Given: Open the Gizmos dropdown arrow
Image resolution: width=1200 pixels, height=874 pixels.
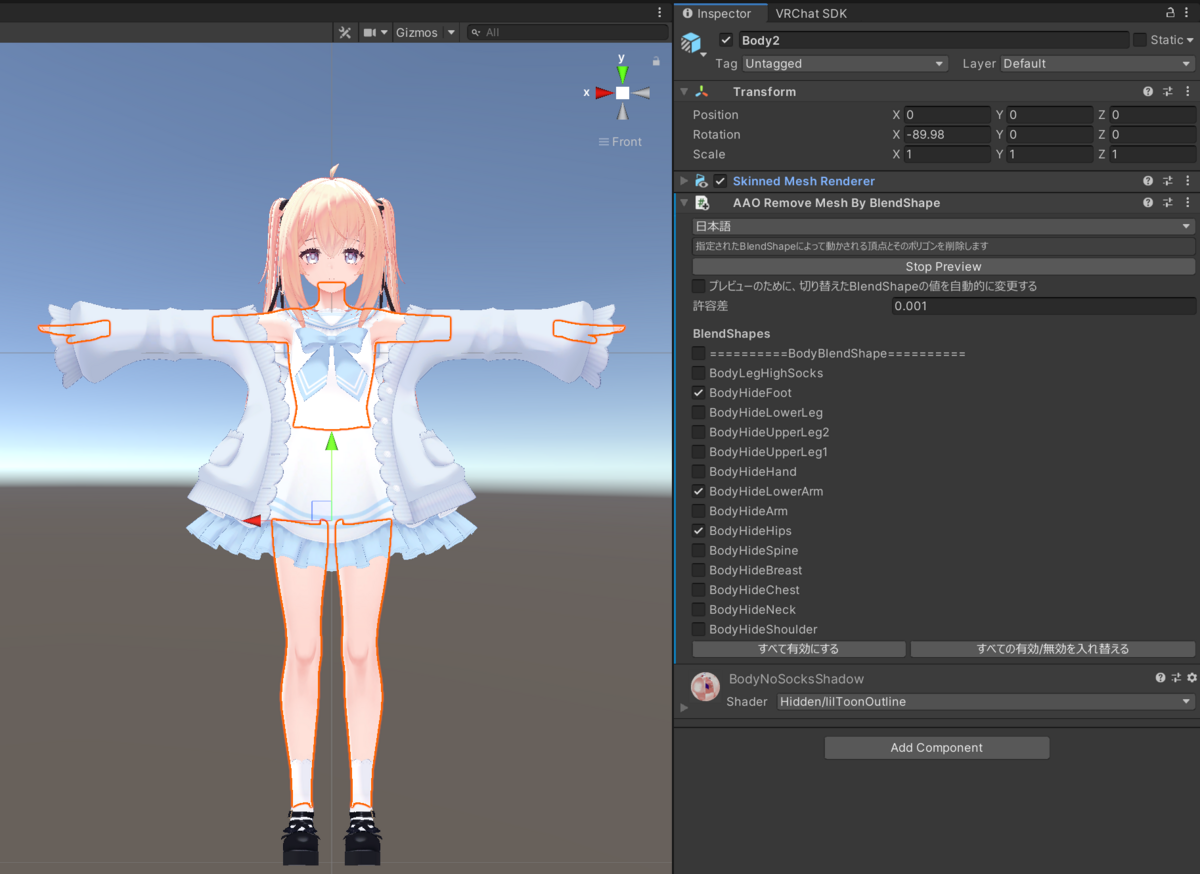Looking at the screenshot, I should [451, 33].
